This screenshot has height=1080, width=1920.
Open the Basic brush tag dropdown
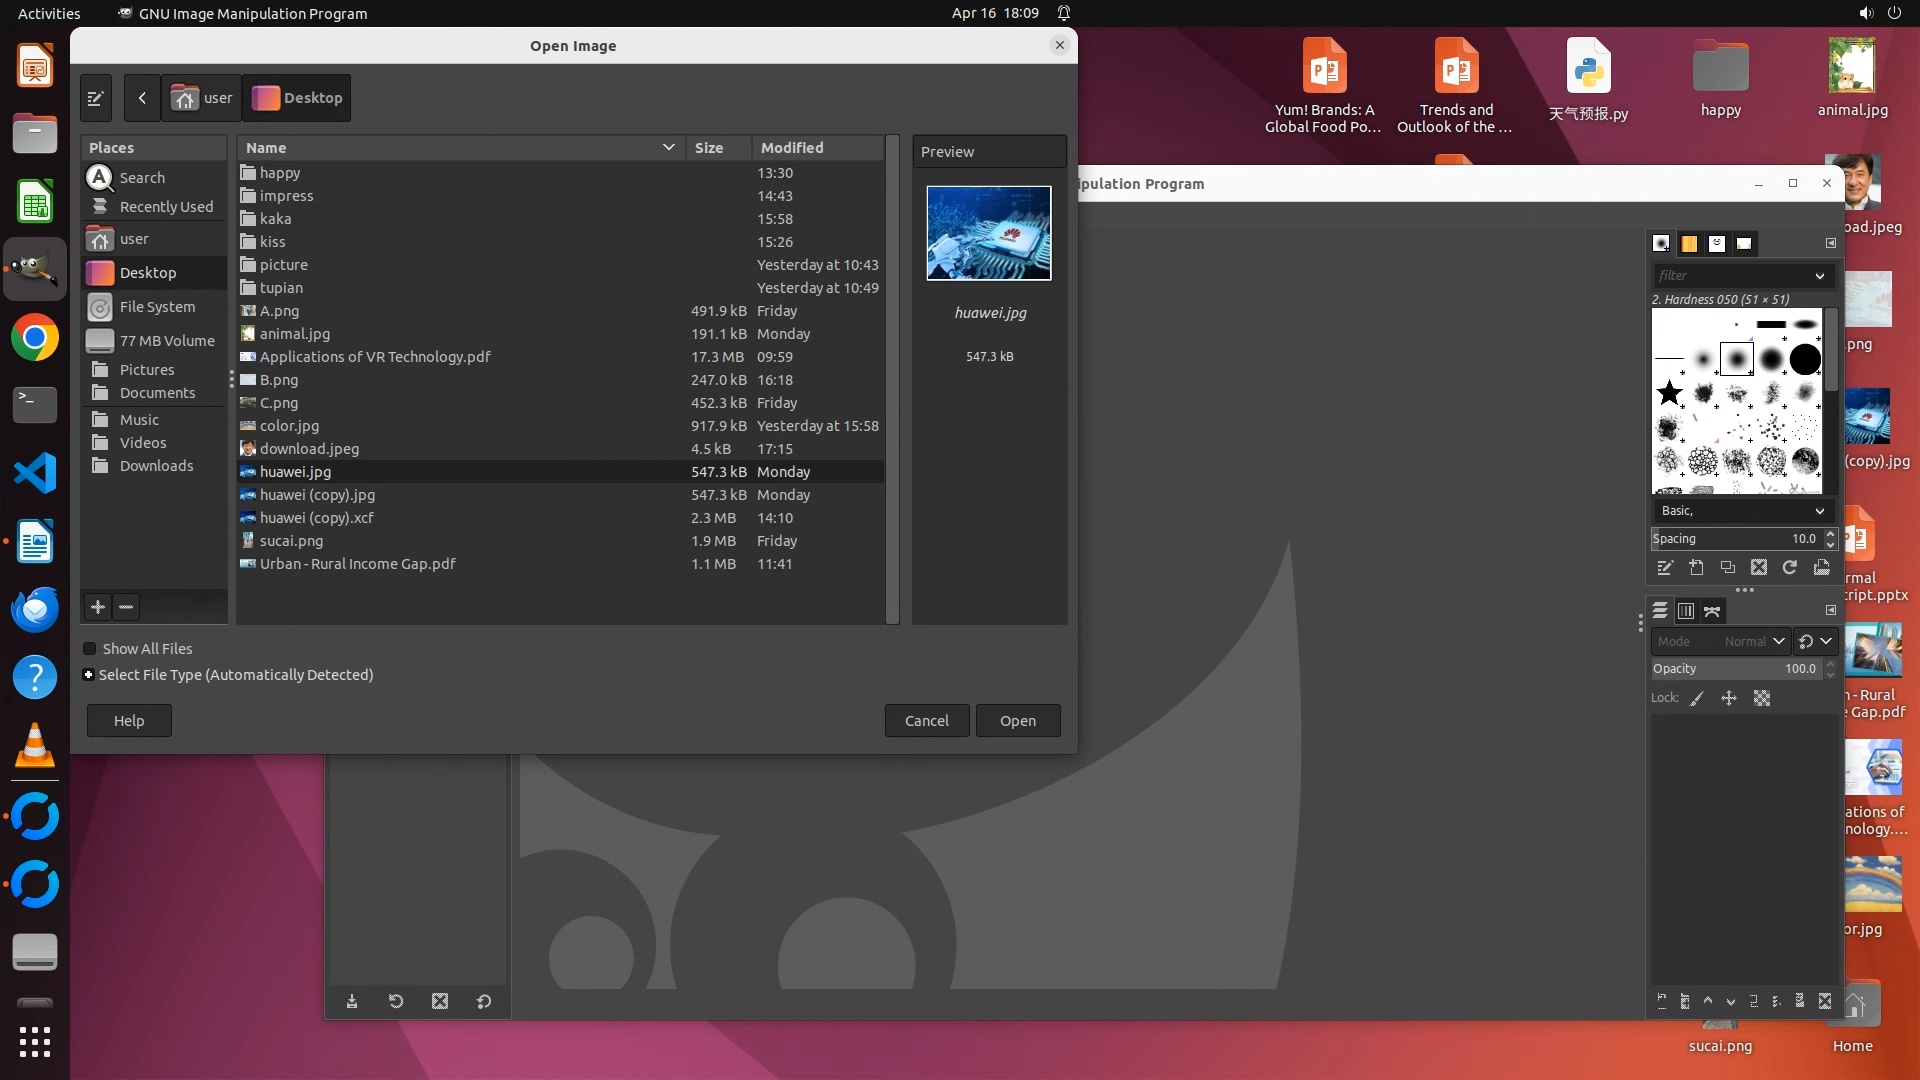pyautogui.click(x=1819, y=511)
